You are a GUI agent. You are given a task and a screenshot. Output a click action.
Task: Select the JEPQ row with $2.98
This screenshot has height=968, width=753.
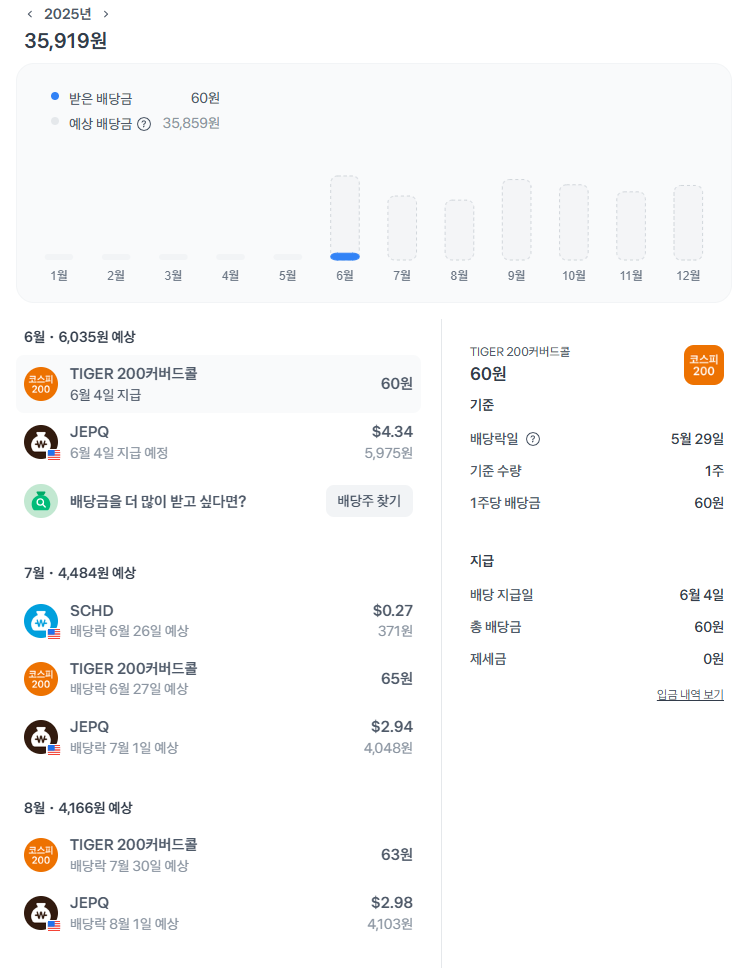(x=218, y=913)
